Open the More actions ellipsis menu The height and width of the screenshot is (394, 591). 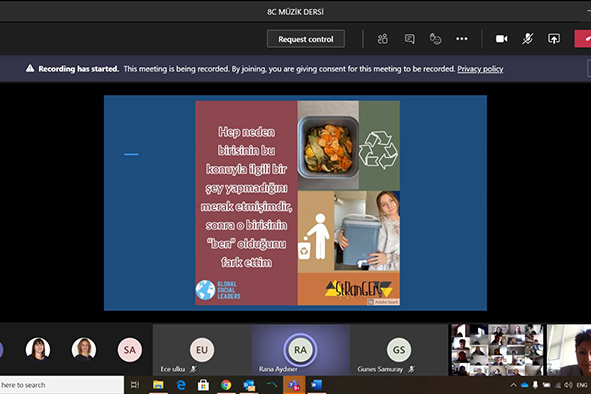pyautogui.click(x=462, y=39)
